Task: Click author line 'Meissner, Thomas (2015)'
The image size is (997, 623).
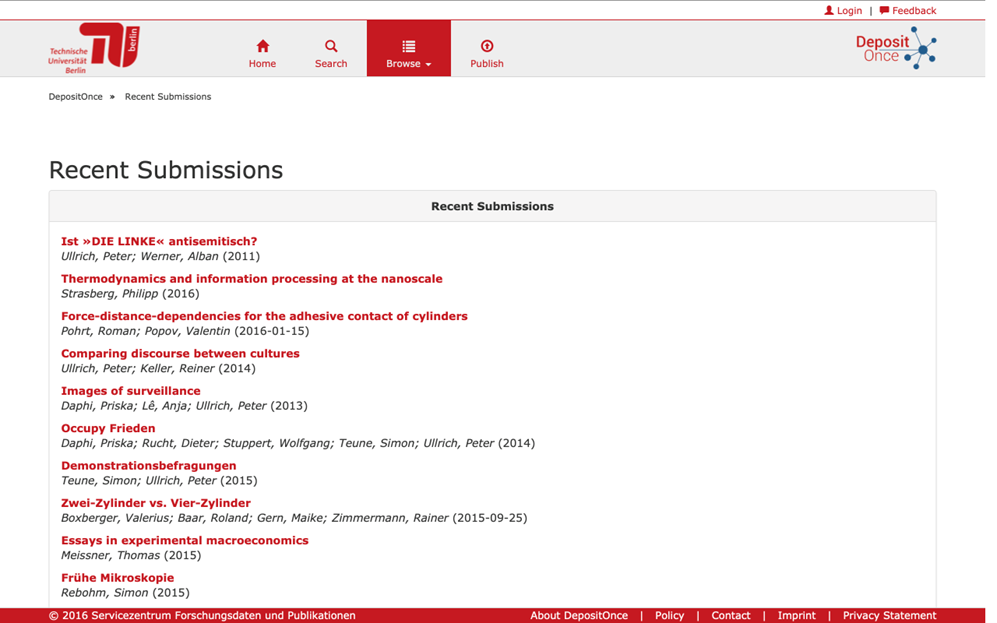Action: tap(131, 556)
